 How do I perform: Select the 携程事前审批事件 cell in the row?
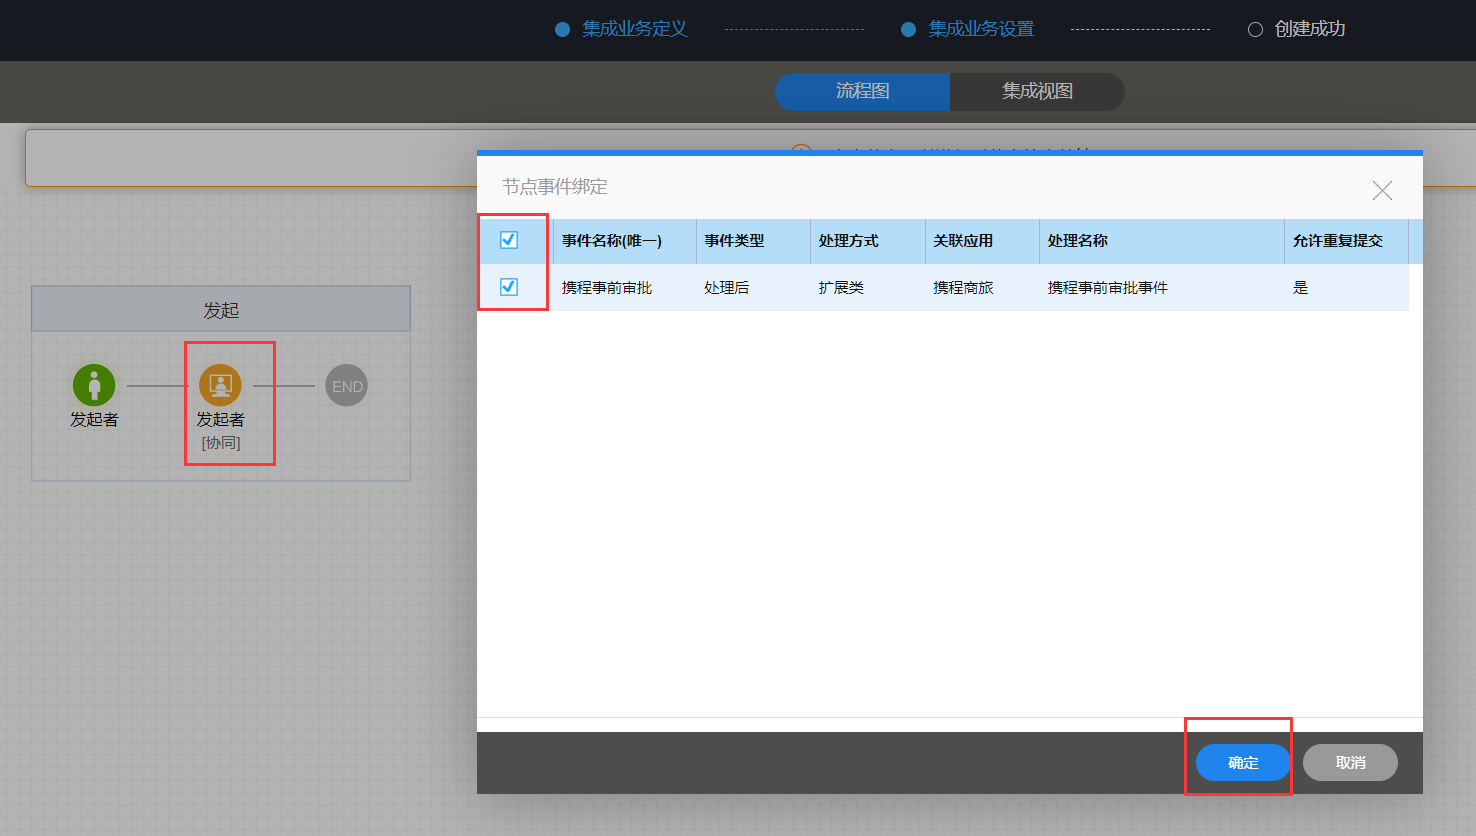pyautogui.click(x=1107, y=288)
